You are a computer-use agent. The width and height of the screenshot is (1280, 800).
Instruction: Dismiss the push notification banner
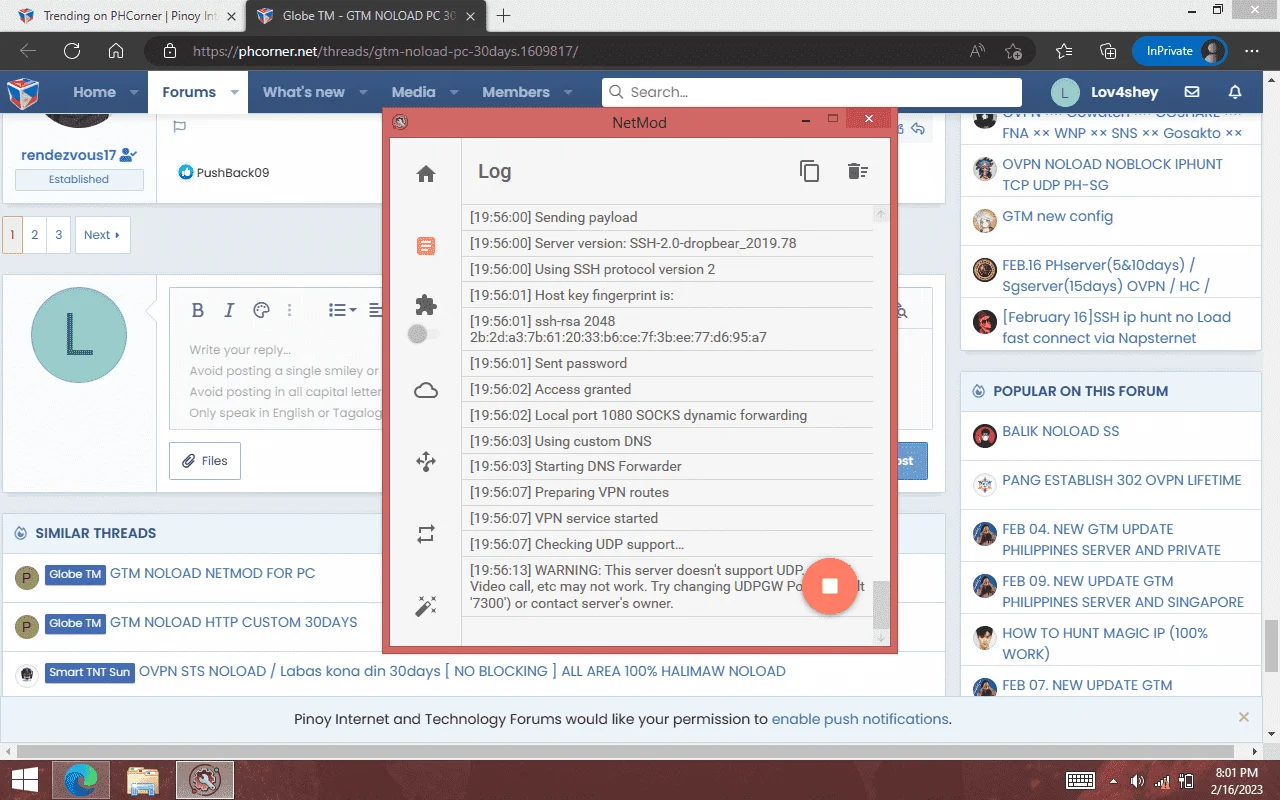tap(1244, 717)
